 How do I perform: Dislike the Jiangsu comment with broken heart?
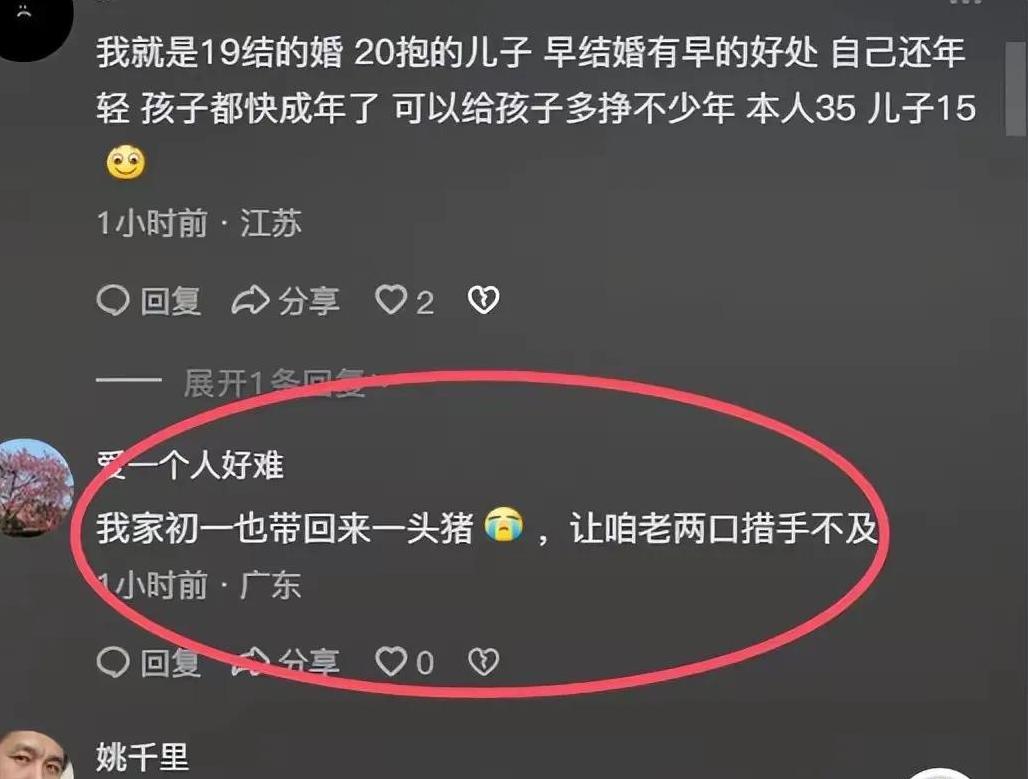pos(484,300)
